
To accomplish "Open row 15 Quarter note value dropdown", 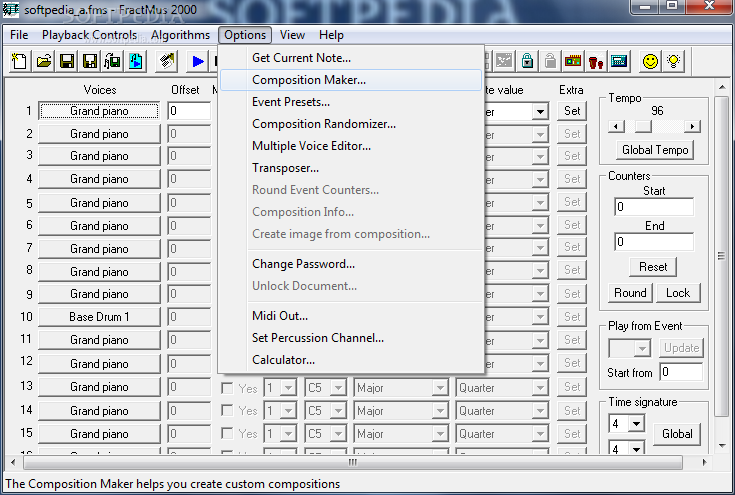I will click(x=502, y=434).
